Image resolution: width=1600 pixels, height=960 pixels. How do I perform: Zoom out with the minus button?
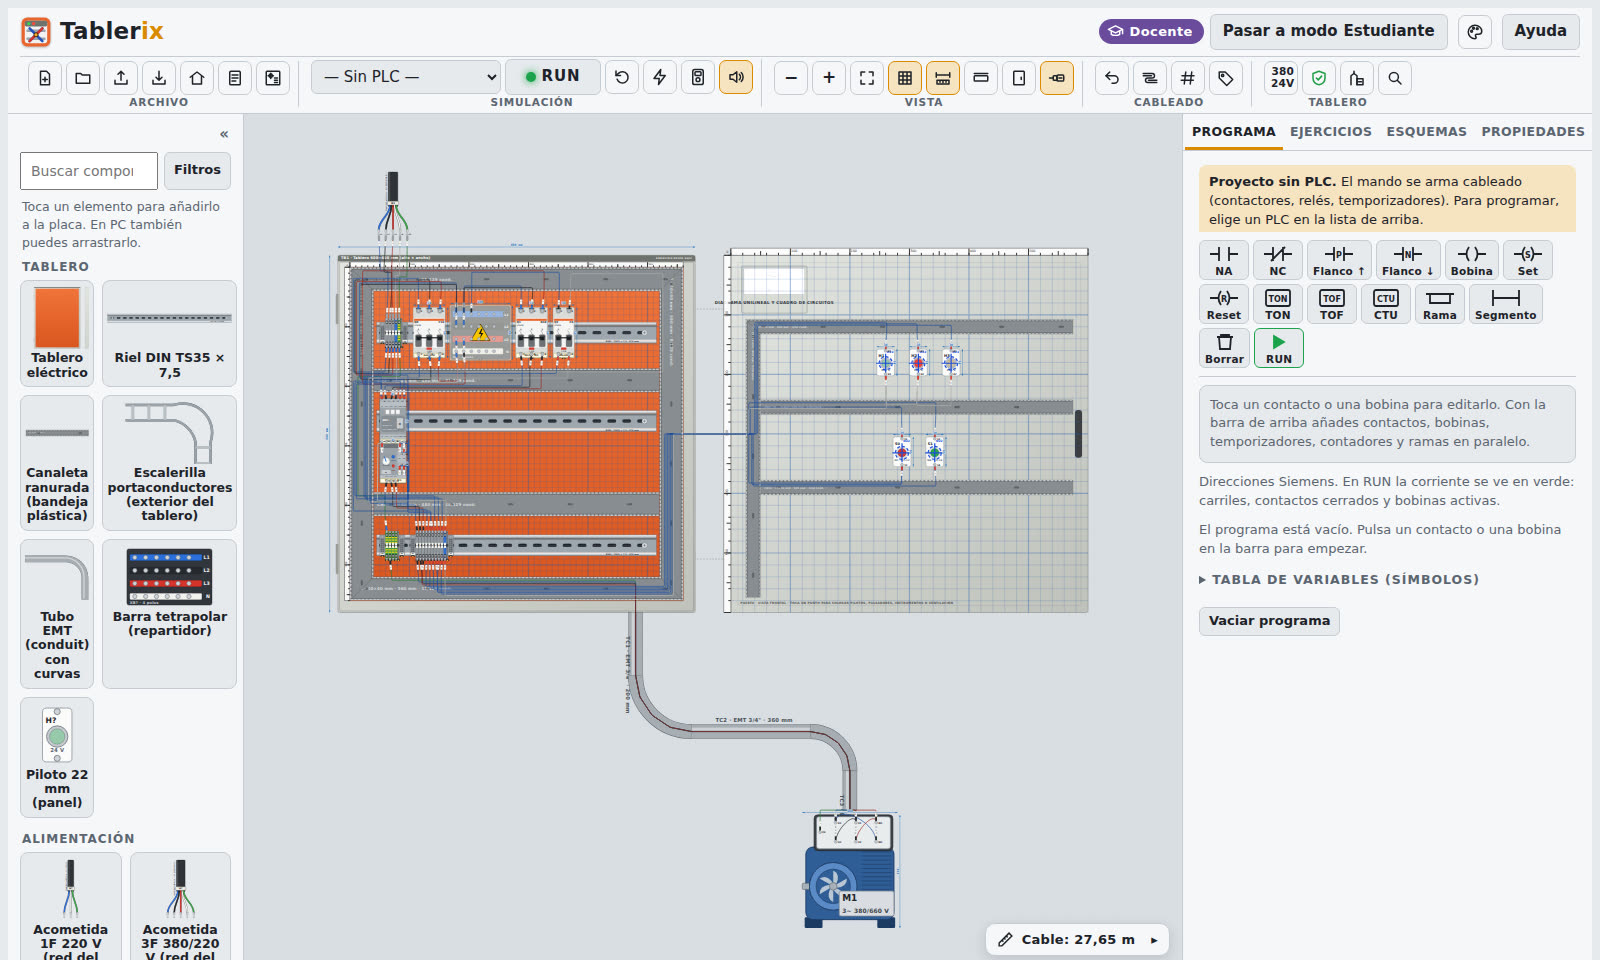click(791, 78)
